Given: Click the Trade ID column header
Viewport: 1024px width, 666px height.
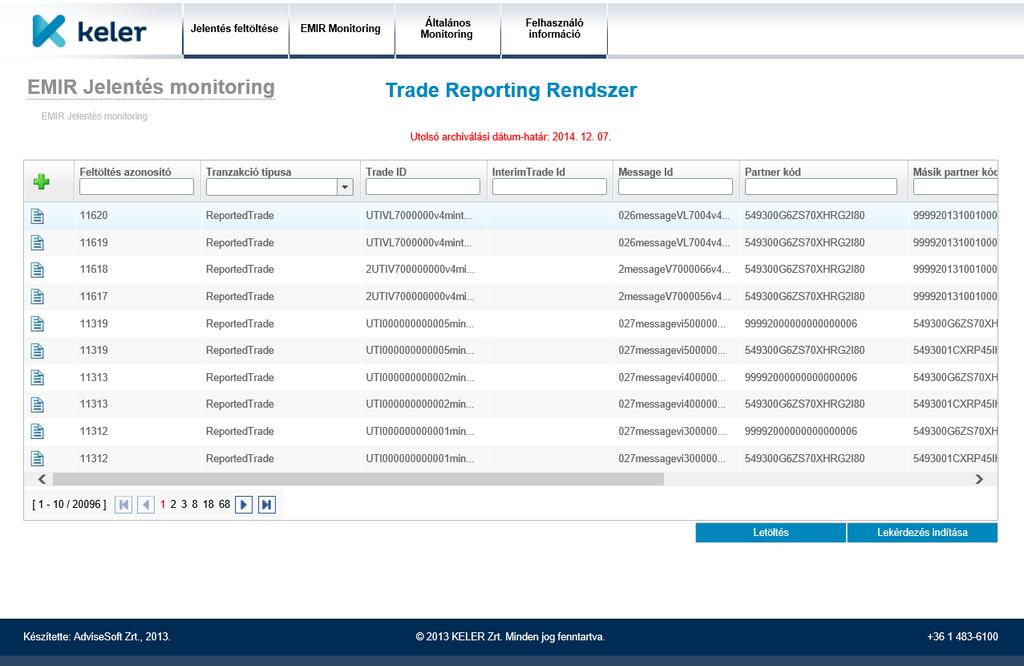Looking at the screenshot, I should pyautogui.click(x=386, y=172).
